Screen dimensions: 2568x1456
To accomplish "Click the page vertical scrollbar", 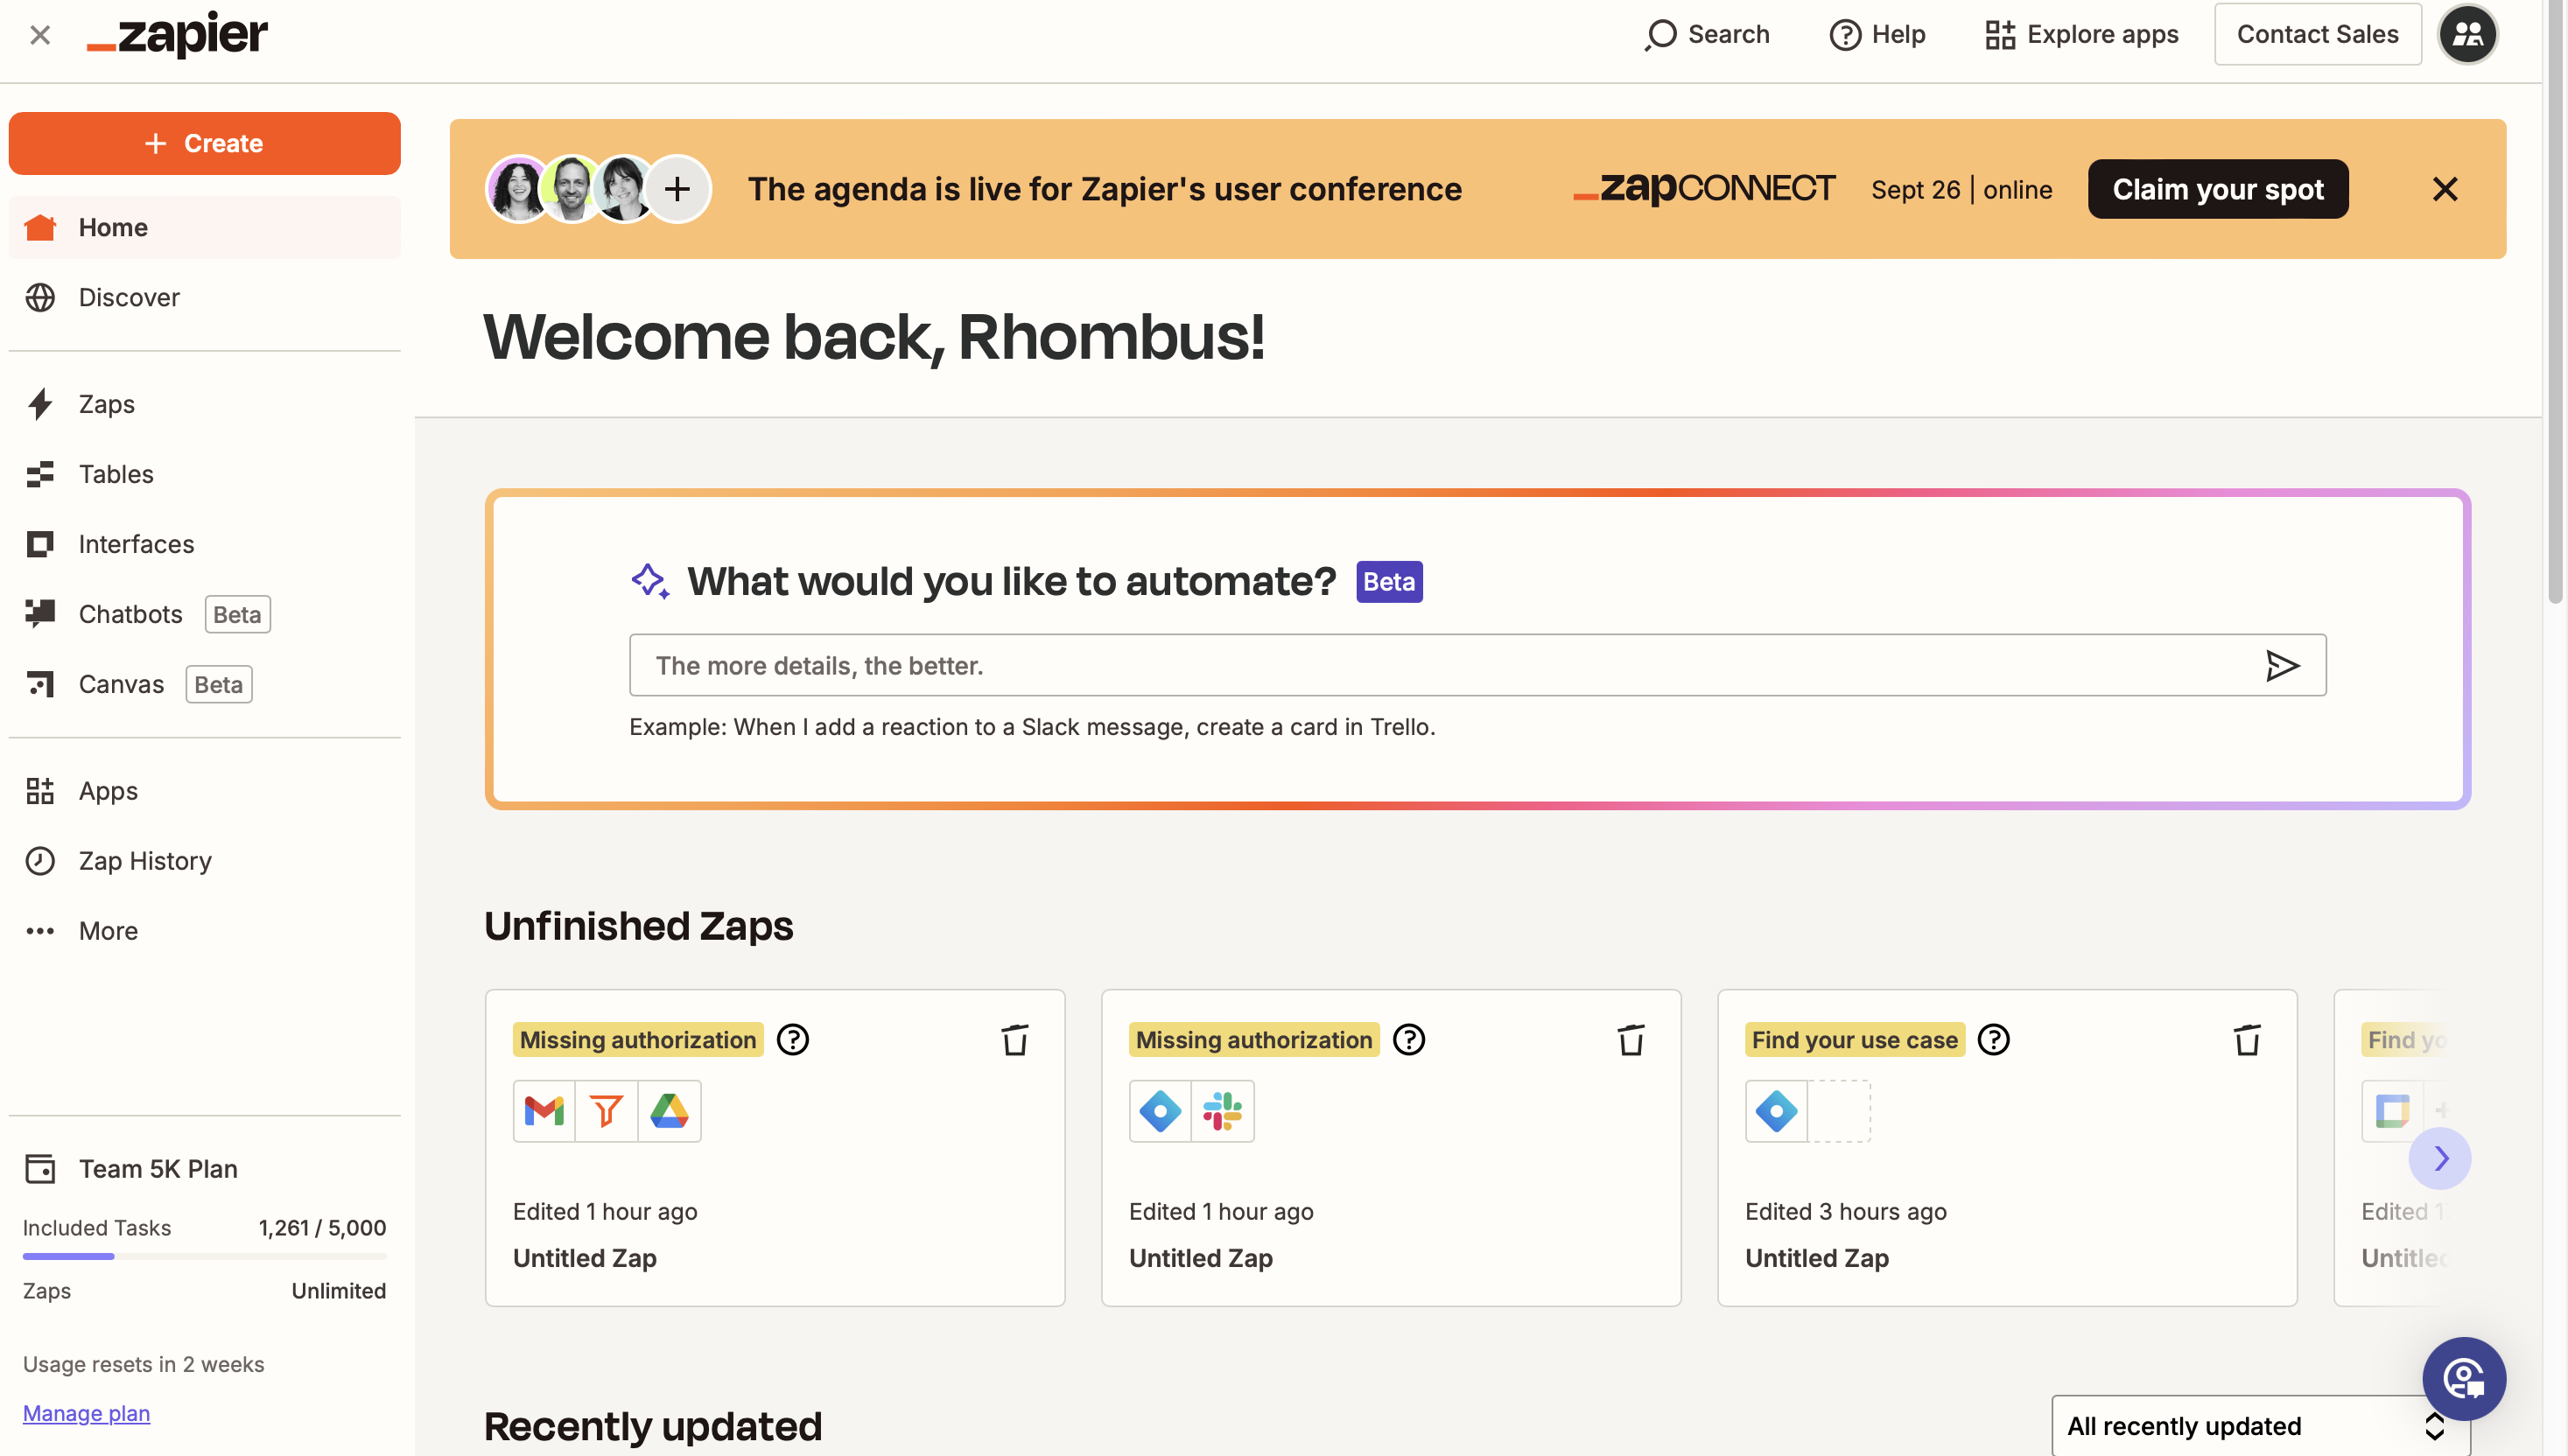I will point(2555,300).
